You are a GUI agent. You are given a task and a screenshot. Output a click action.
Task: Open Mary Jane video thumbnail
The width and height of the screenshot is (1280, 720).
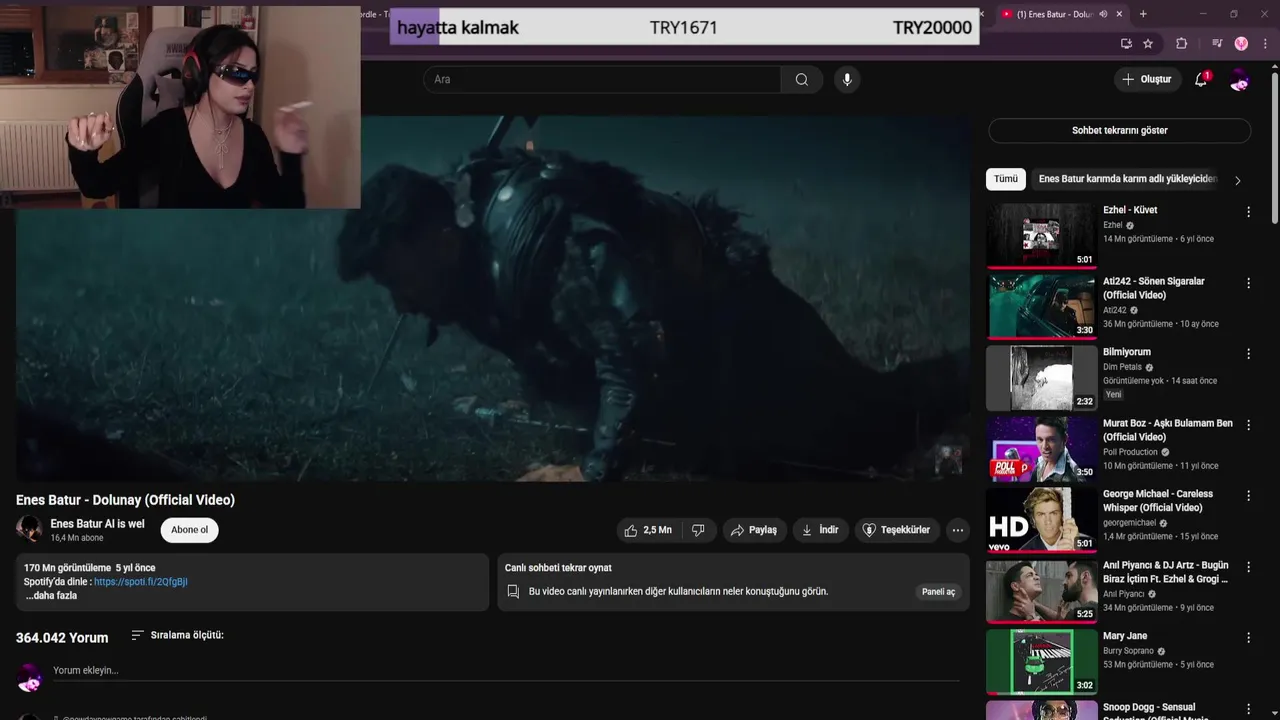pos(1041,662)
